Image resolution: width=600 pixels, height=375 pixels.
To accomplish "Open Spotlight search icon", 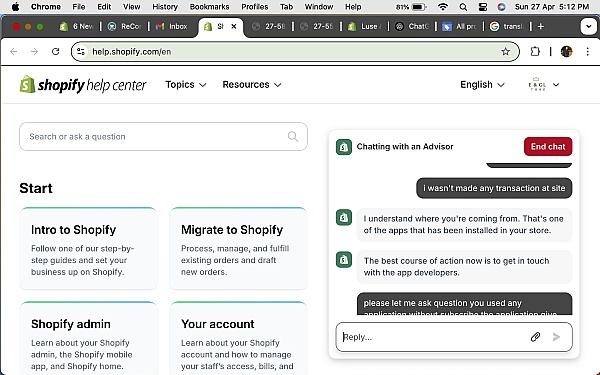I will click(463, 7).
